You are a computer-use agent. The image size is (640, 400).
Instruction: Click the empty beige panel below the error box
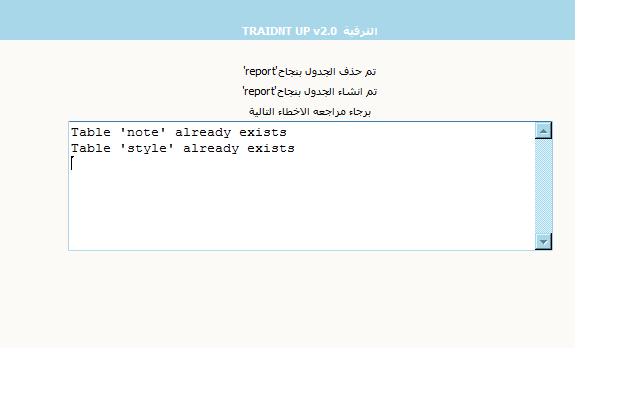pyautogui.click(x=300, y=300)
